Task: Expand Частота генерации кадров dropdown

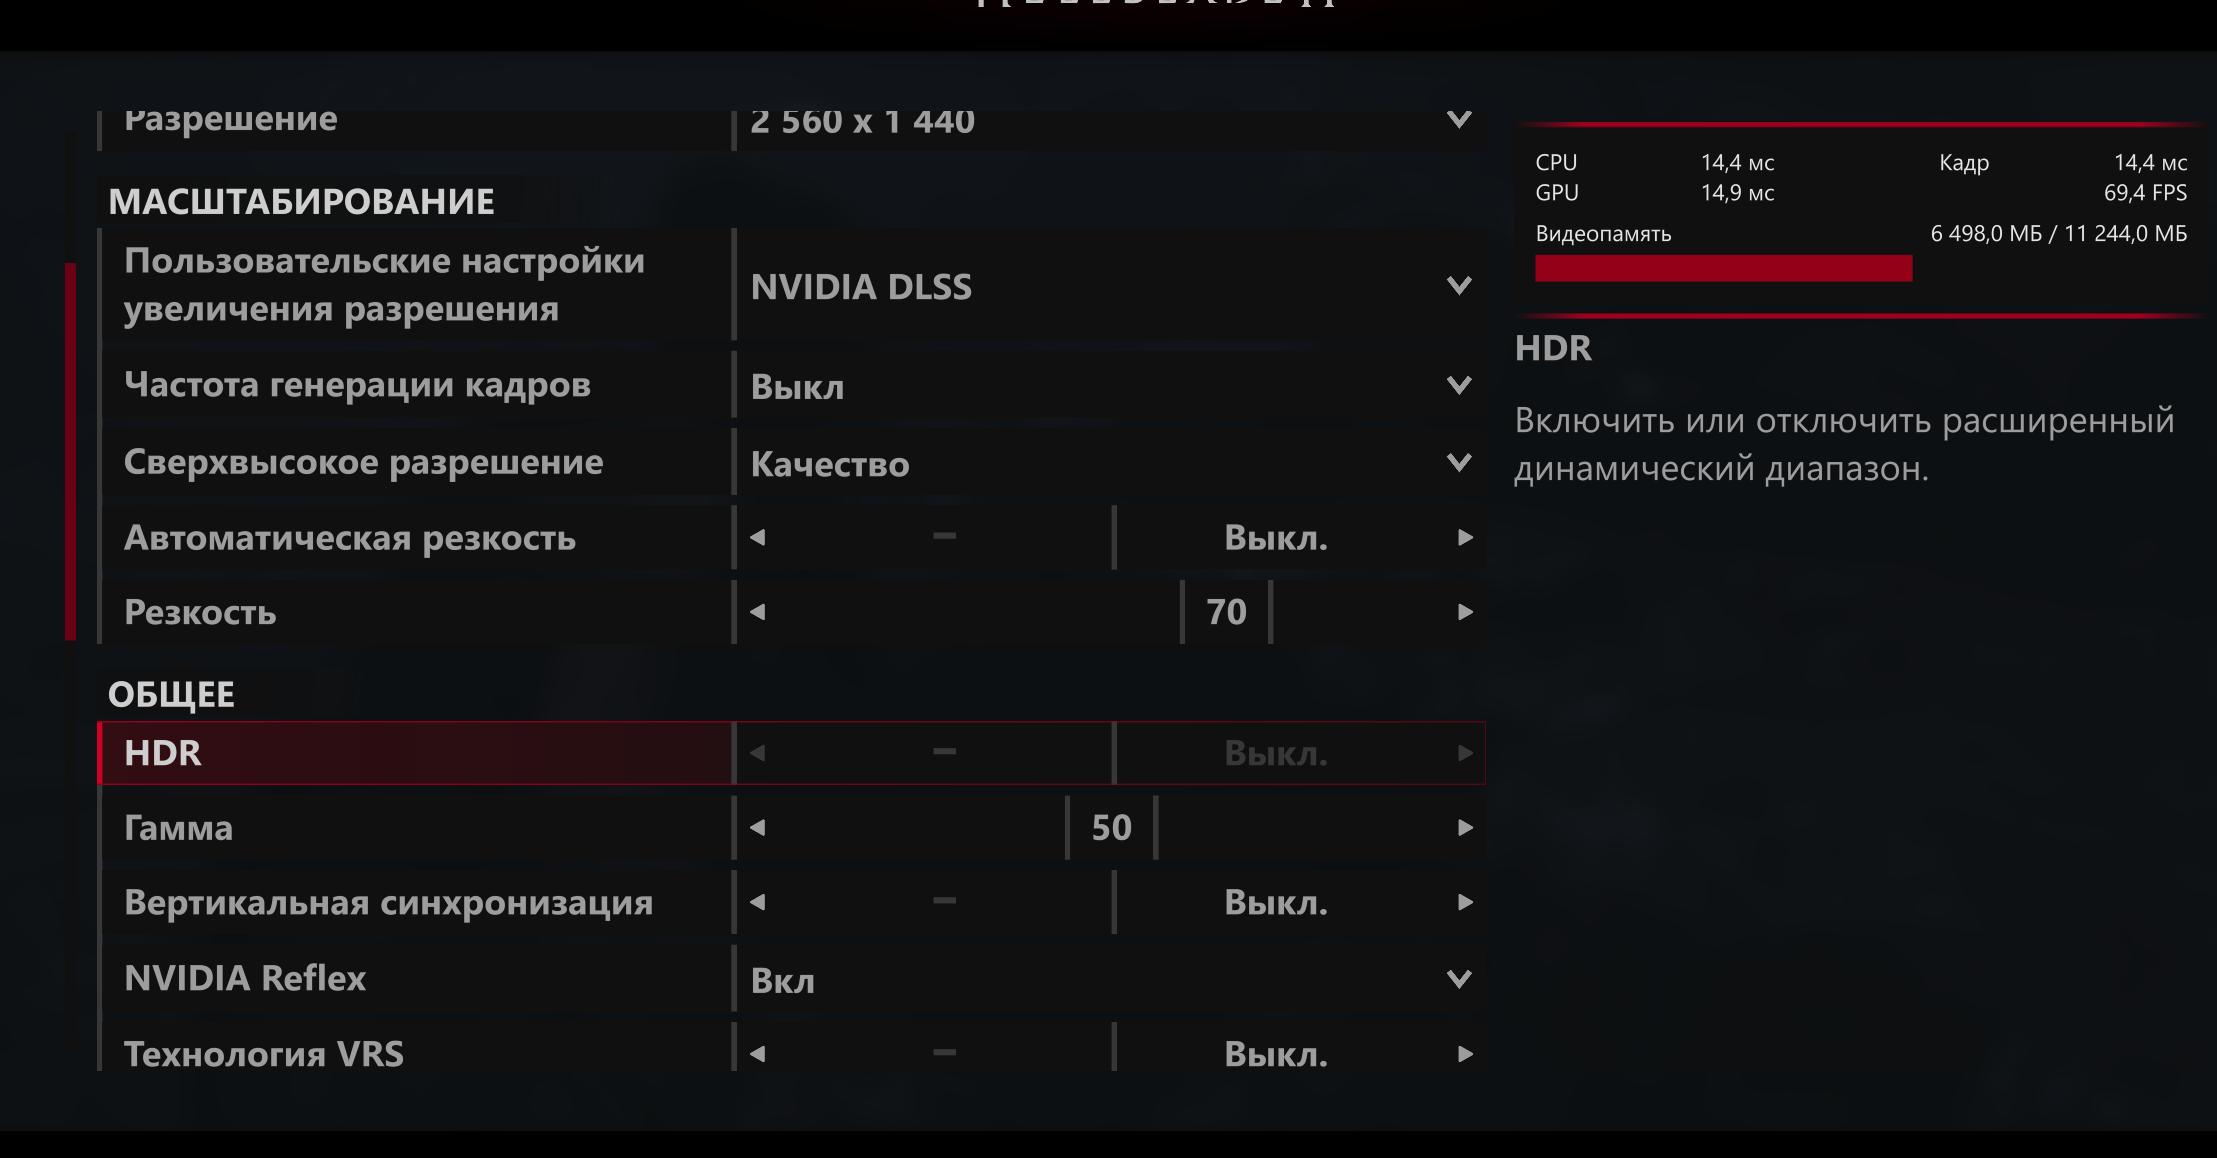Action: (x=1459, y=385)
